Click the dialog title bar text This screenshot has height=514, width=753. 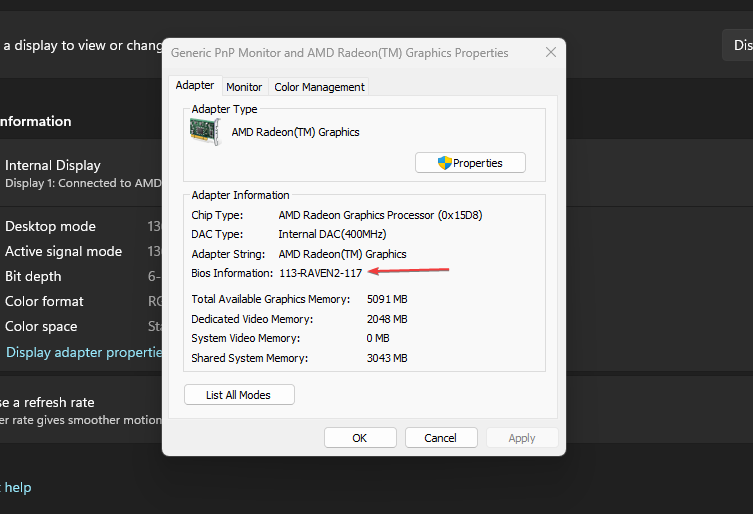[x=340, y=53]
